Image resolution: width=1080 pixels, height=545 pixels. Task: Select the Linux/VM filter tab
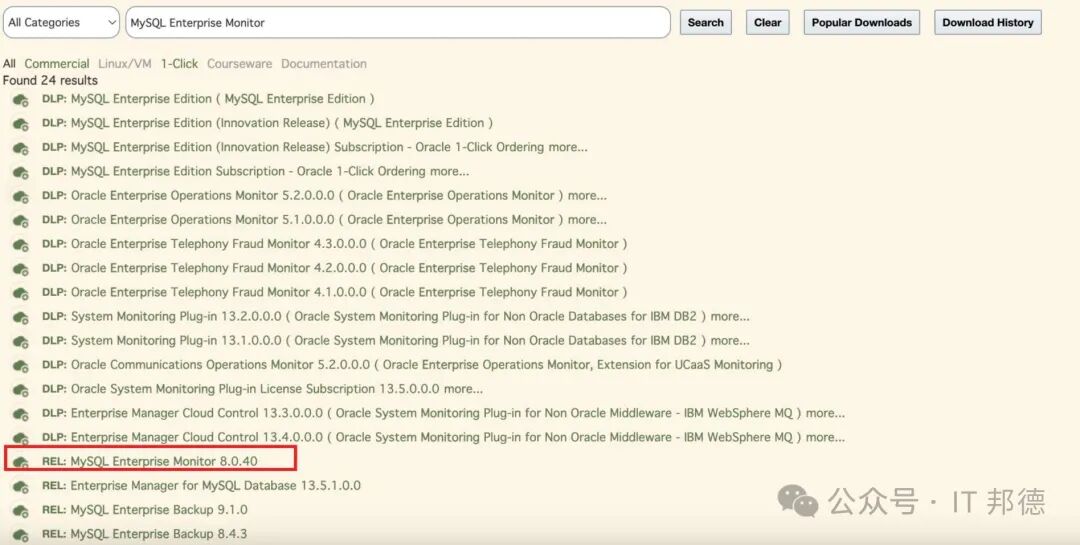point(125,63)
